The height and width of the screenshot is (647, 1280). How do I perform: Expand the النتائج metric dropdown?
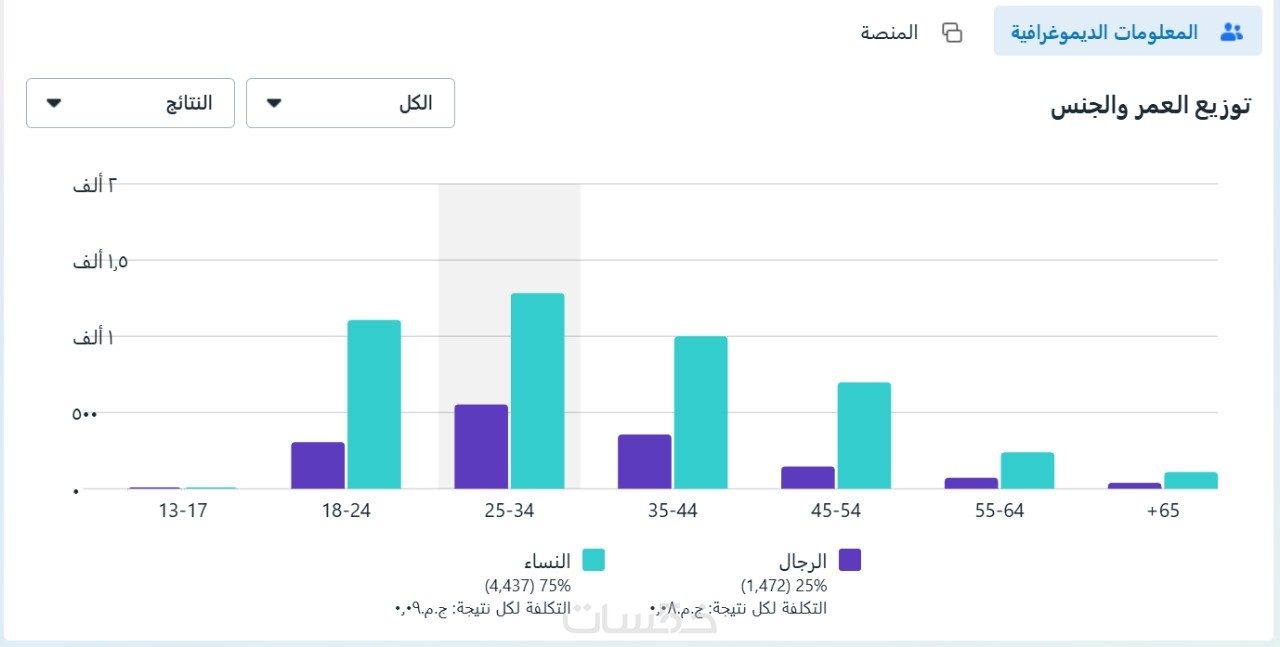[130, 103]
